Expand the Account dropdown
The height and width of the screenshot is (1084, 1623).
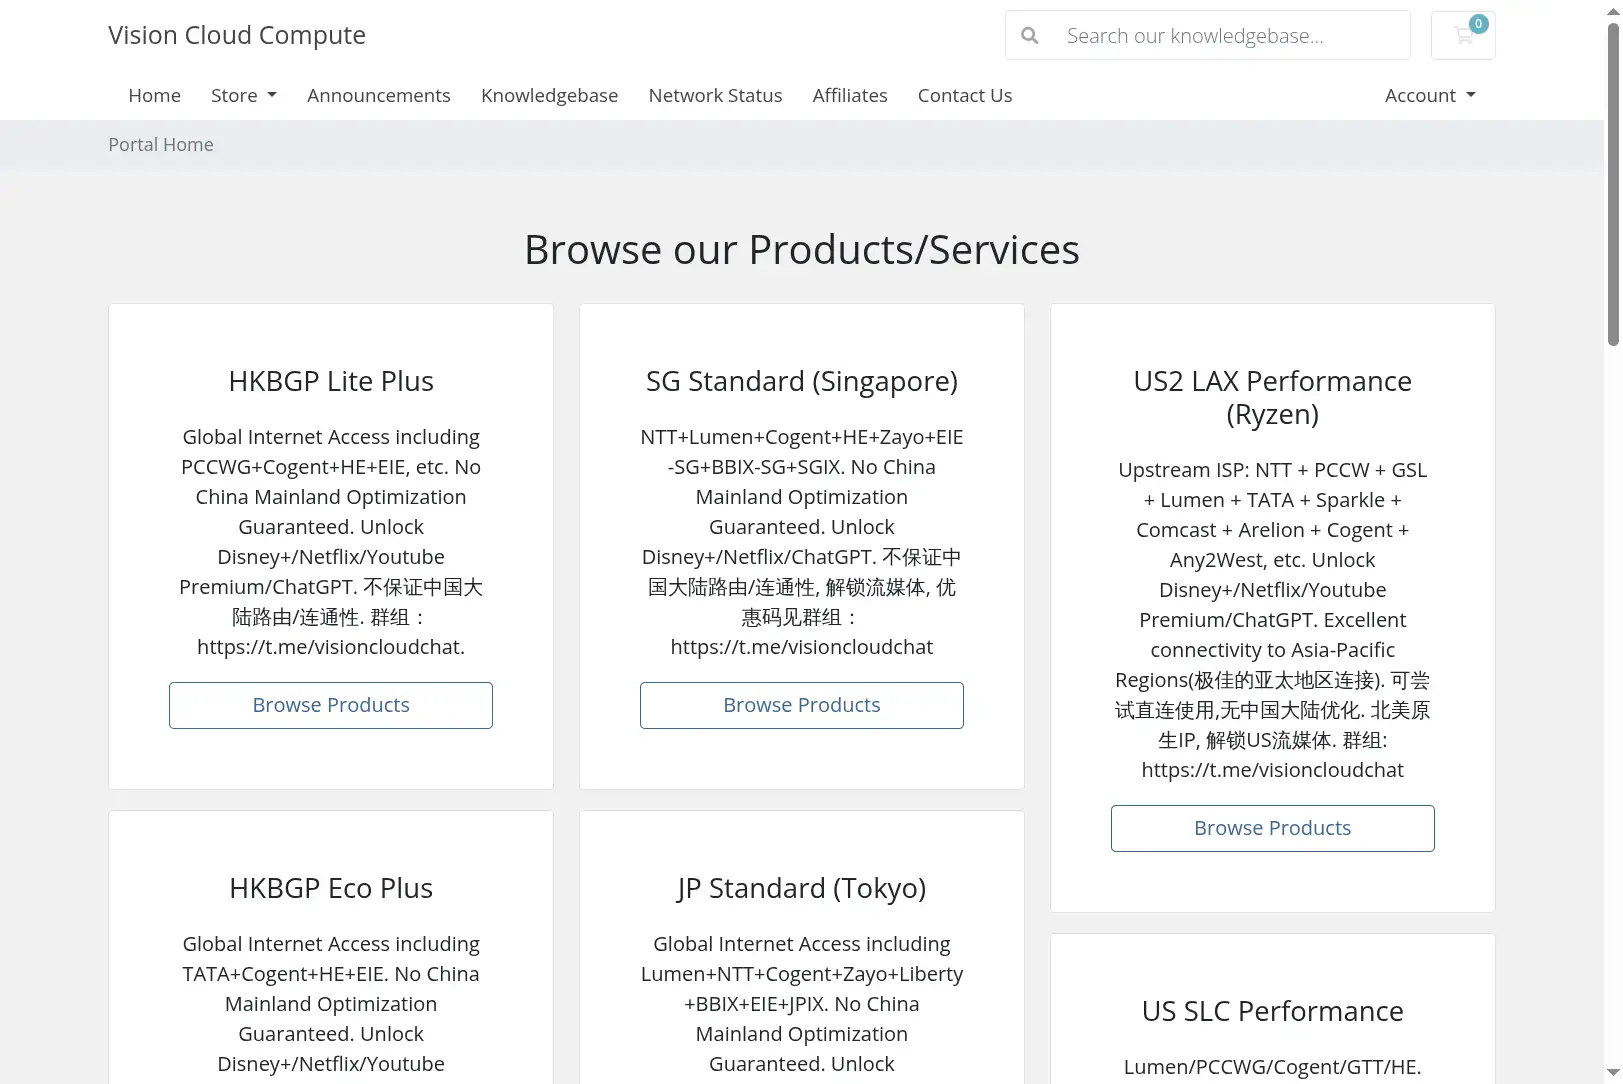click(x=1430, y=95)
